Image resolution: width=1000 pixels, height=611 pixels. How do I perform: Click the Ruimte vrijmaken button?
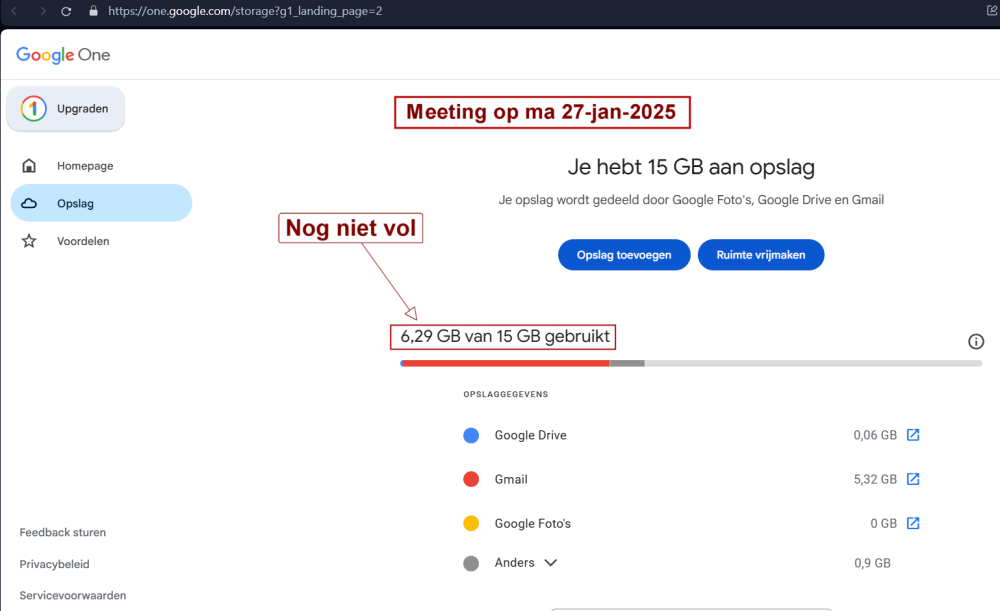761,254
